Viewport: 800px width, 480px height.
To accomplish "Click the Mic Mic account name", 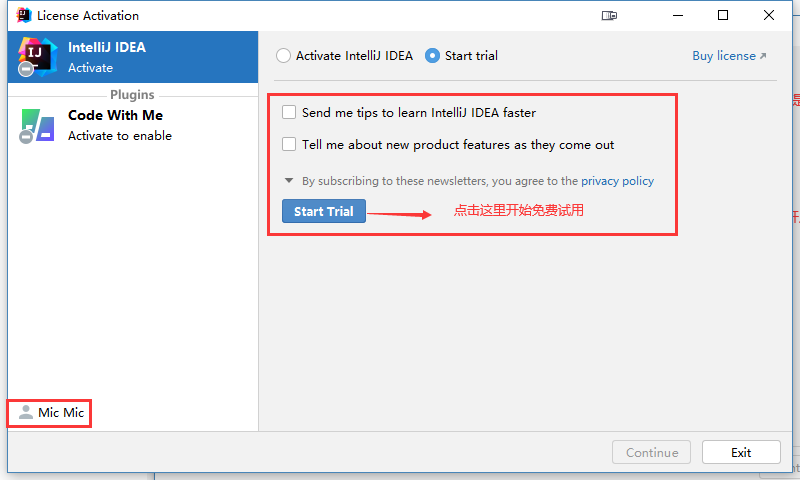I will point(61,413).
